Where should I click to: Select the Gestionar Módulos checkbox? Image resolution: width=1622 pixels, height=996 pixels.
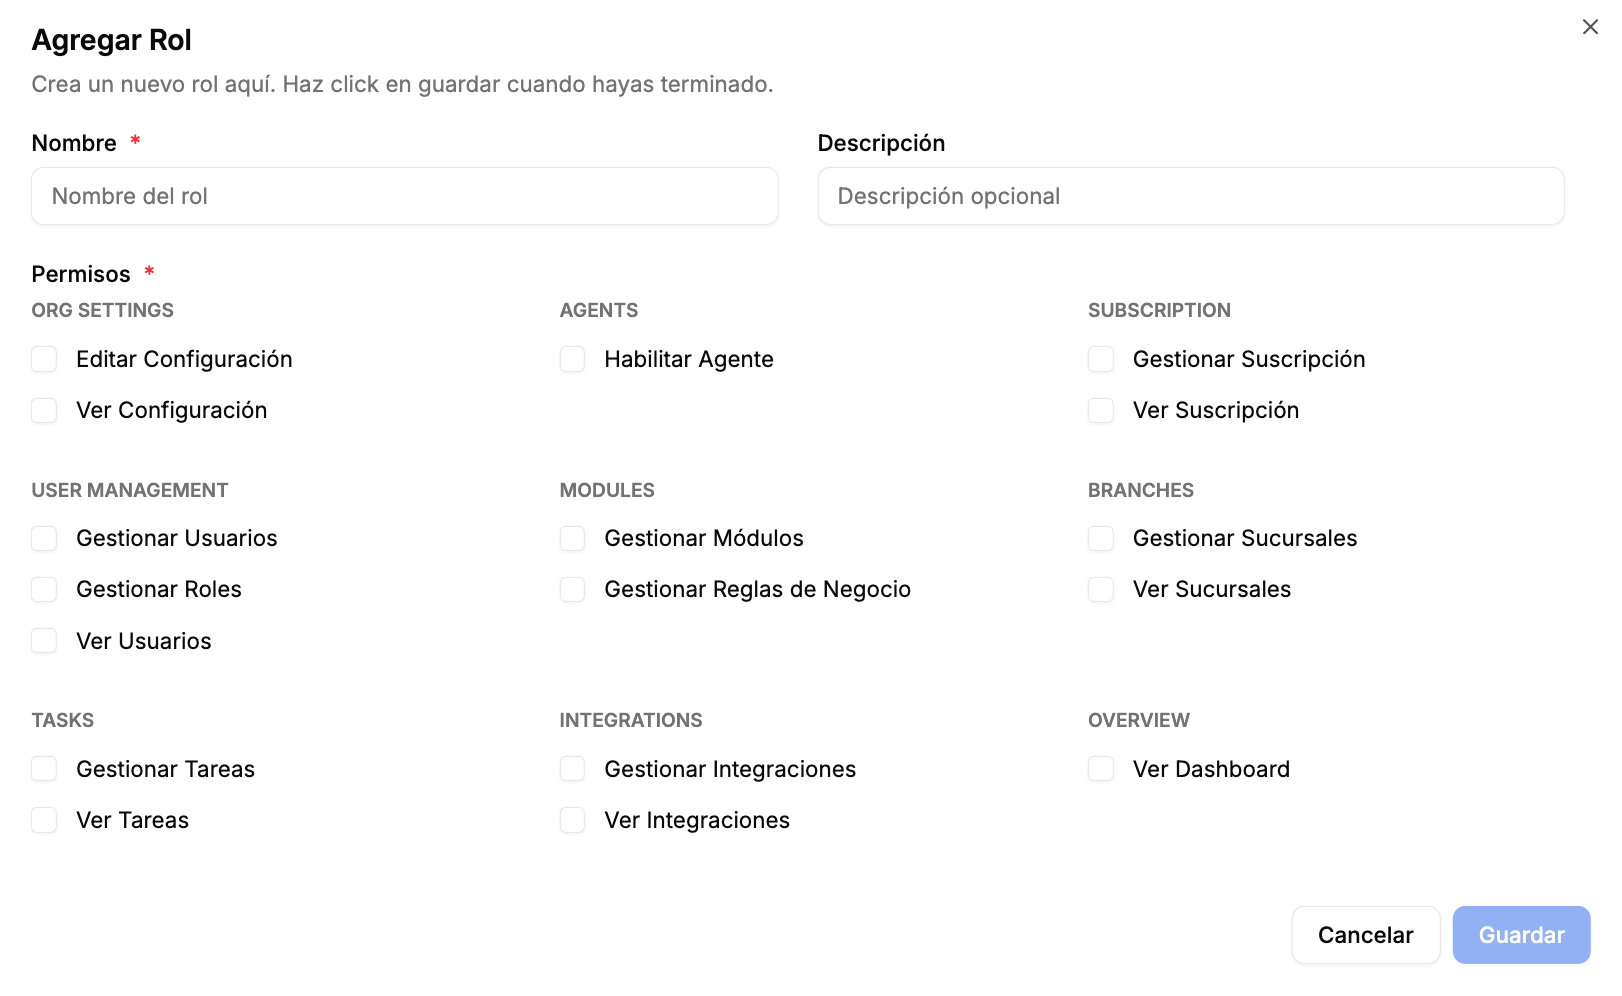pos(572,538)
